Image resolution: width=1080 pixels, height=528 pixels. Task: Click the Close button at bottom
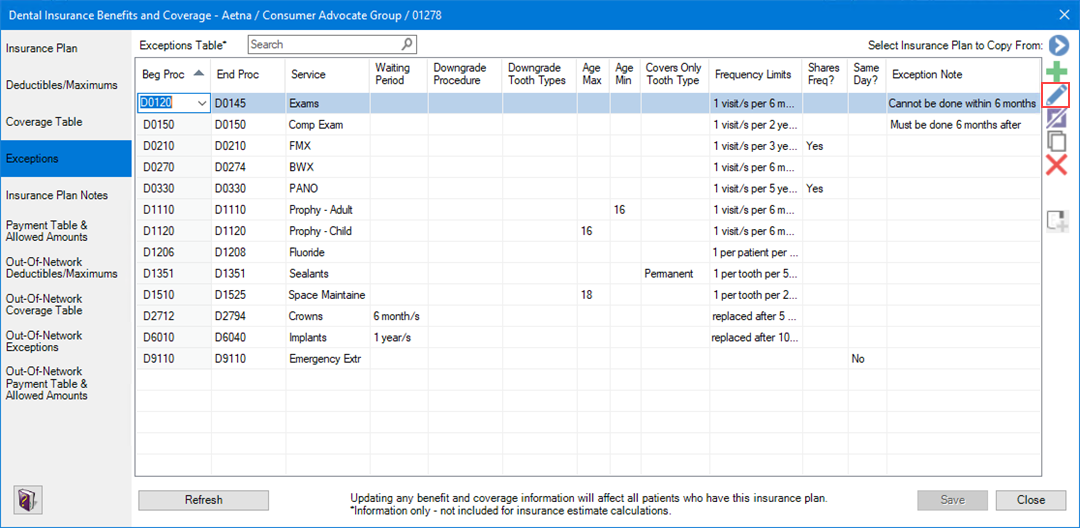pyautogui.click(x=1030, y=500)
